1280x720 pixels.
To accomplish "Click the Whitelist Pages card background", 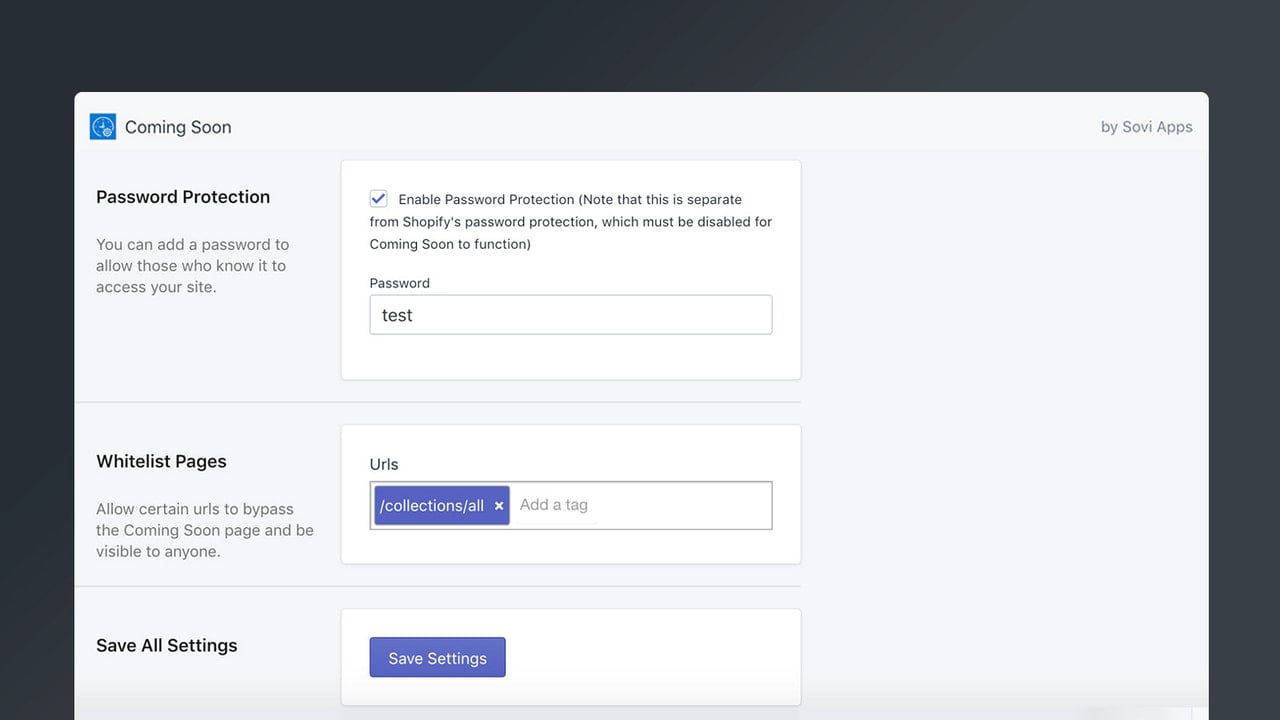I will tap(571, 545).
